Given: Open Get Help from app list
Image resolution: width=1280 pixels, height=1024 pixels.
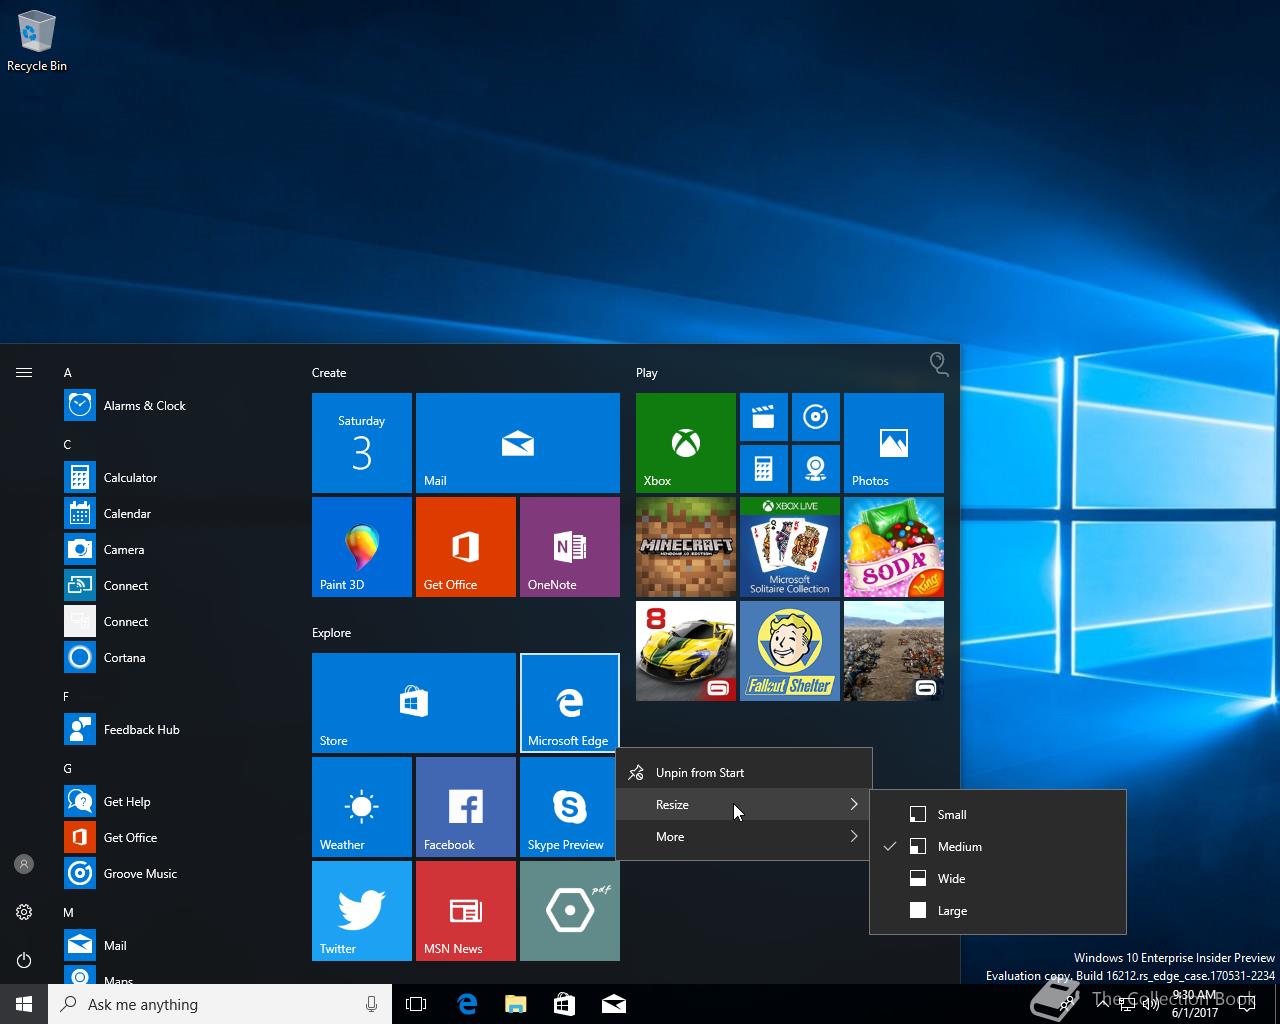Looking at the screenshot, I should [x=170, y=802].
